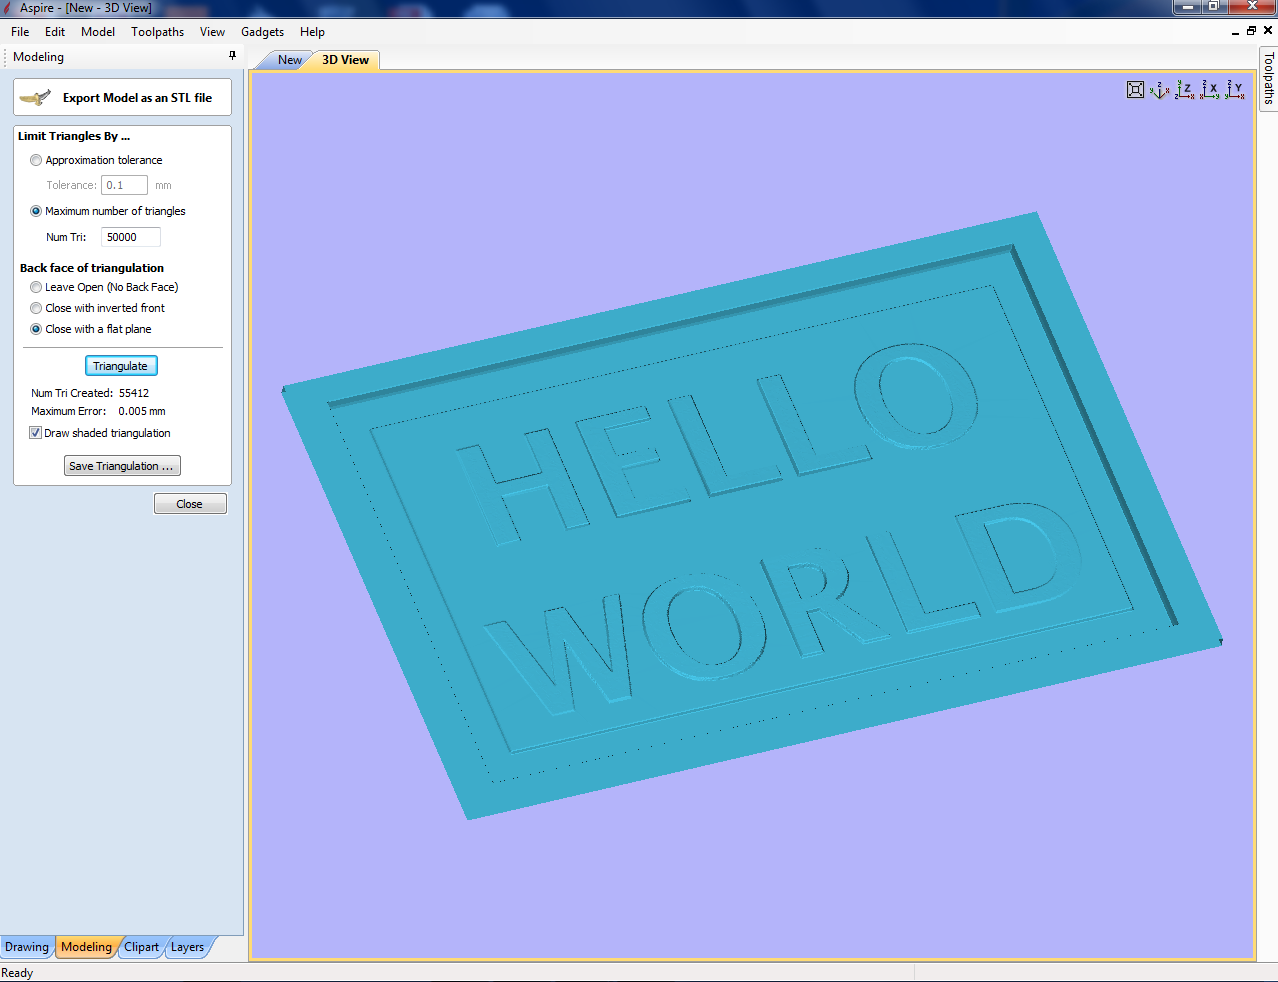Open the vertical Toolpaths side panel
The width and height of the screenshot is (1278, 982).
click(x=1268, y=78)
